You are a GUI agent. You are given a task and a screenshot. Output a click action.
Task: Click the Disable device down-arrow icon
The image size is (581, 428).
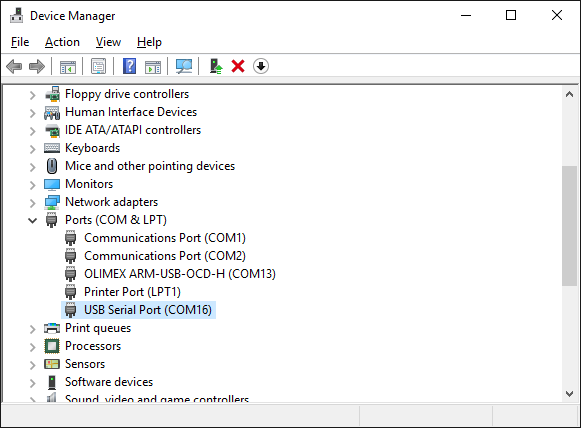click(x=261, y=66)
